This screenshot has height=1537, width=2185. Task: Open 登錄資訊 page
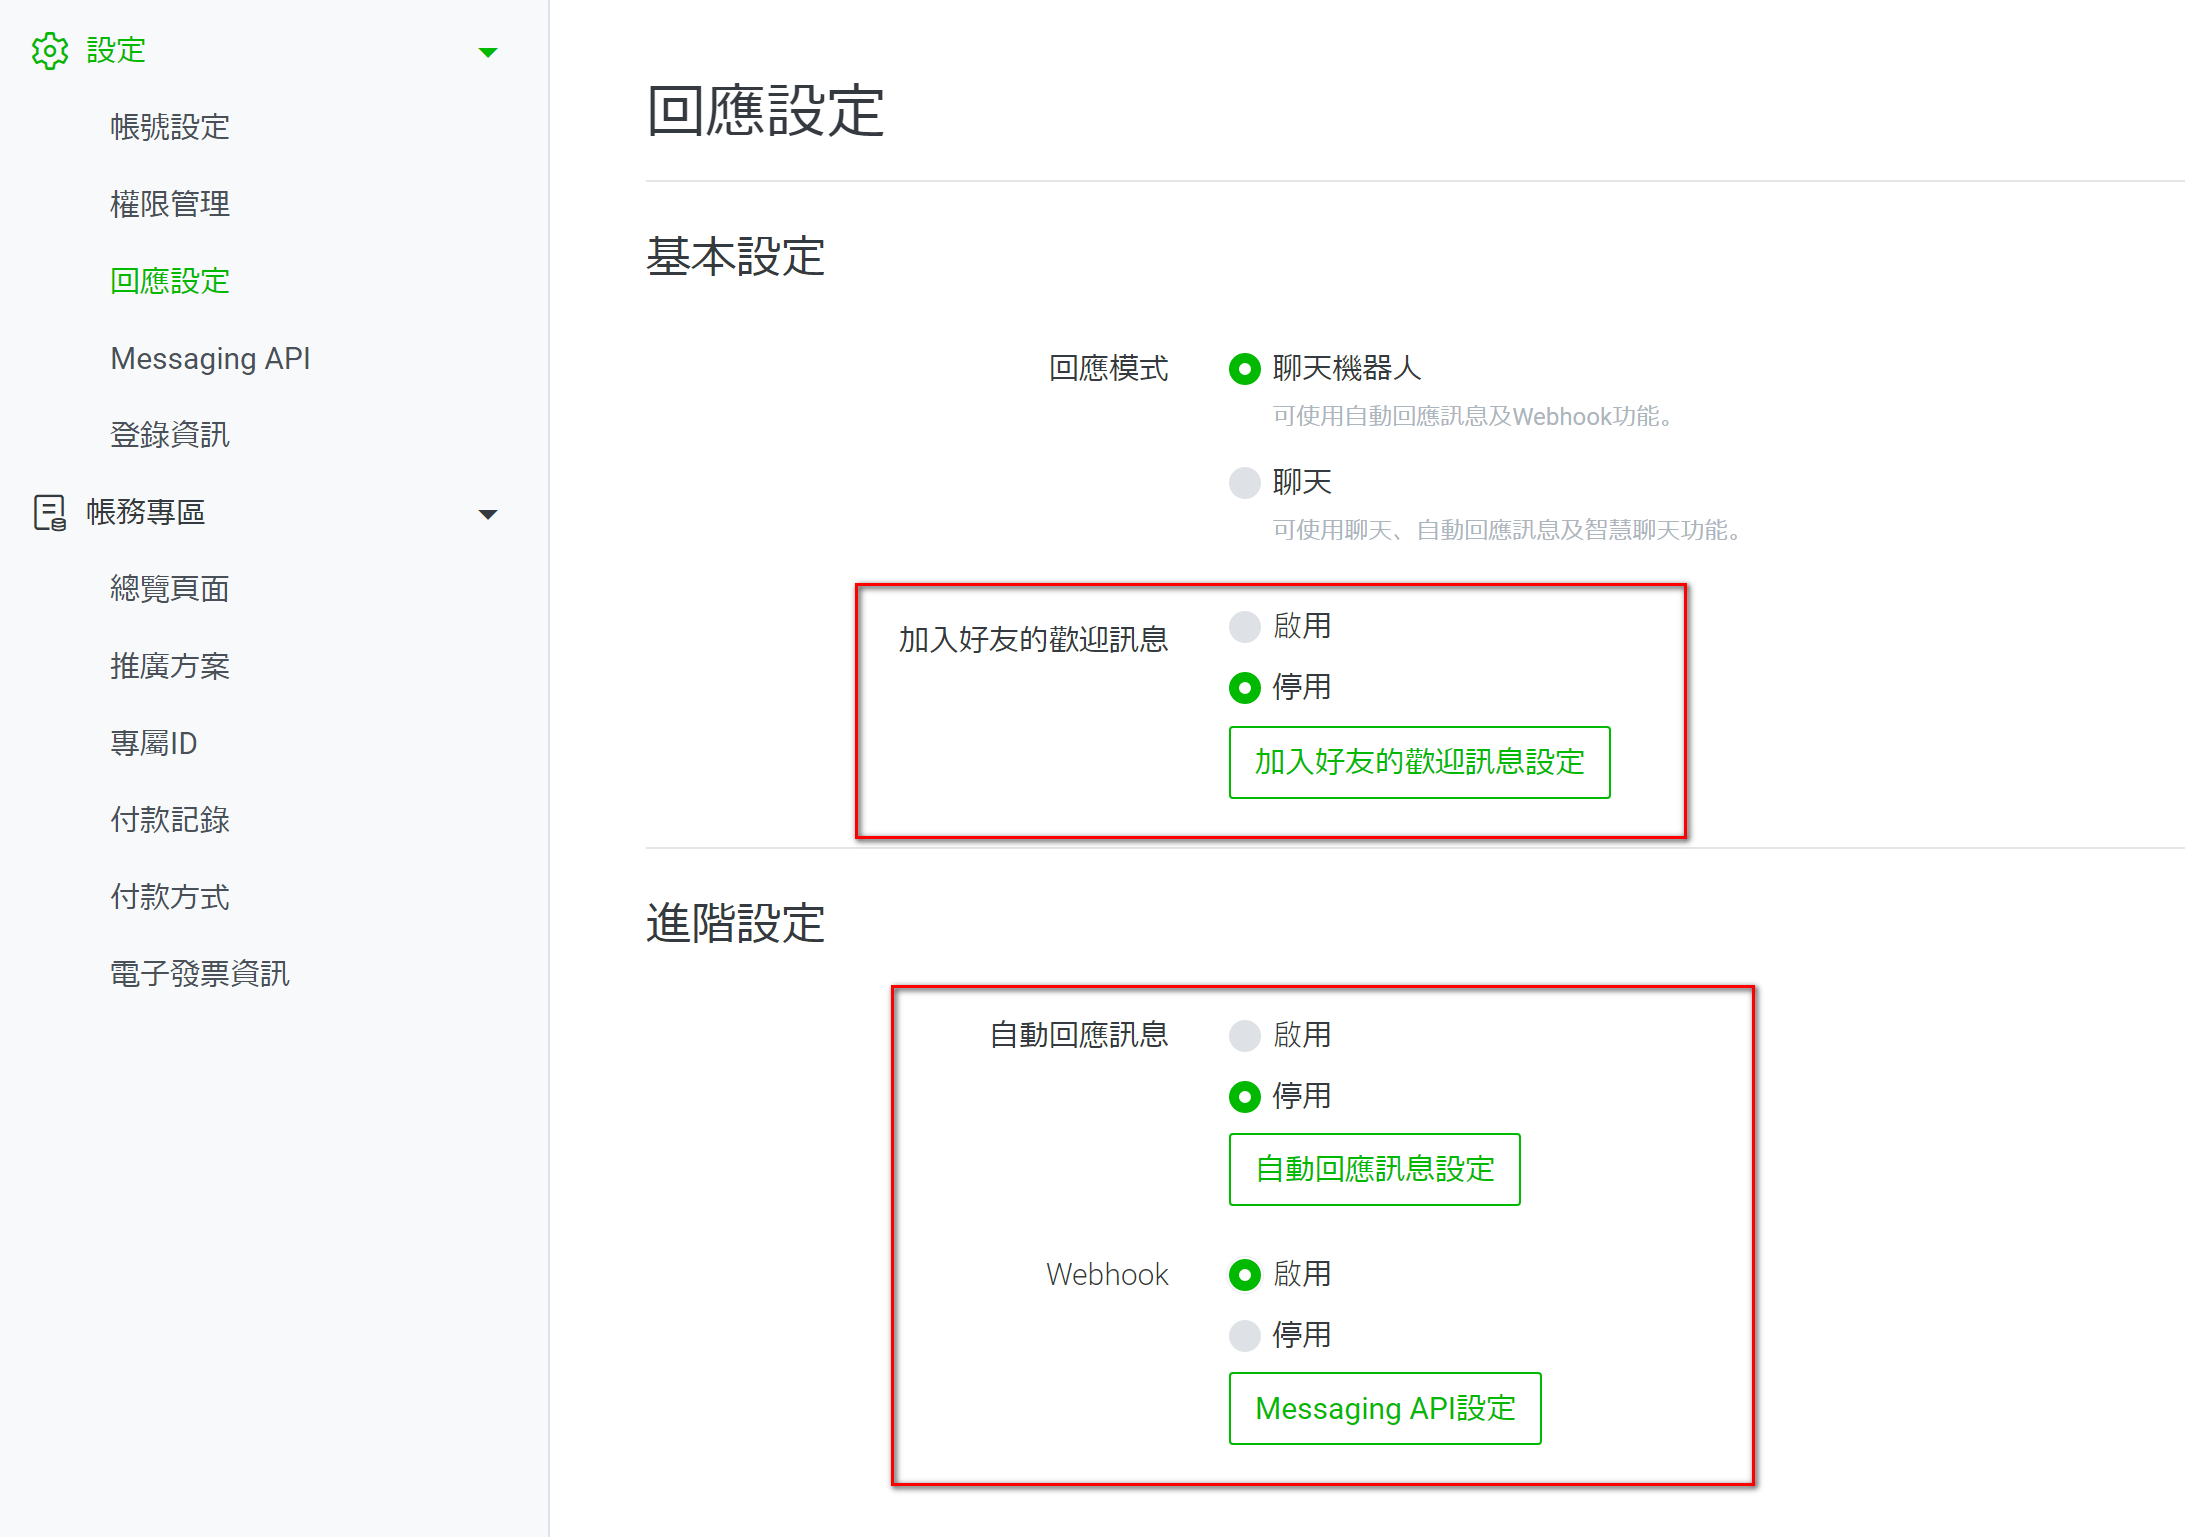(x=169, y=434)
